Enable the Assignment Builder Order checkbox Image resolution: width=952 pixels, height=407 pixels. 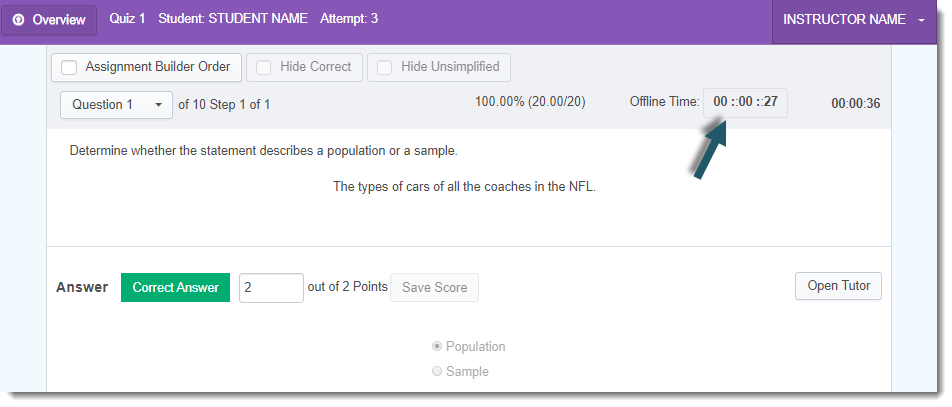coord(69,67)
